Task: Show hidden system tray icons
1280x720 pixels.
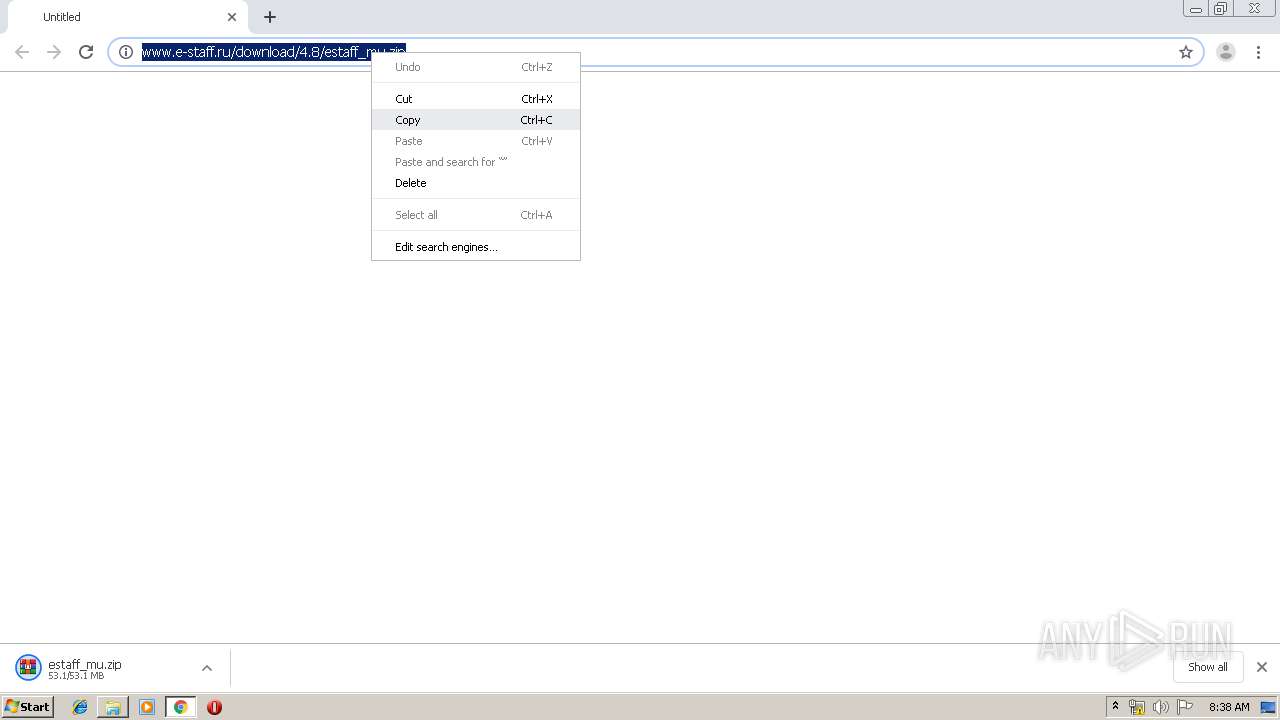Action: point(1115,707)
